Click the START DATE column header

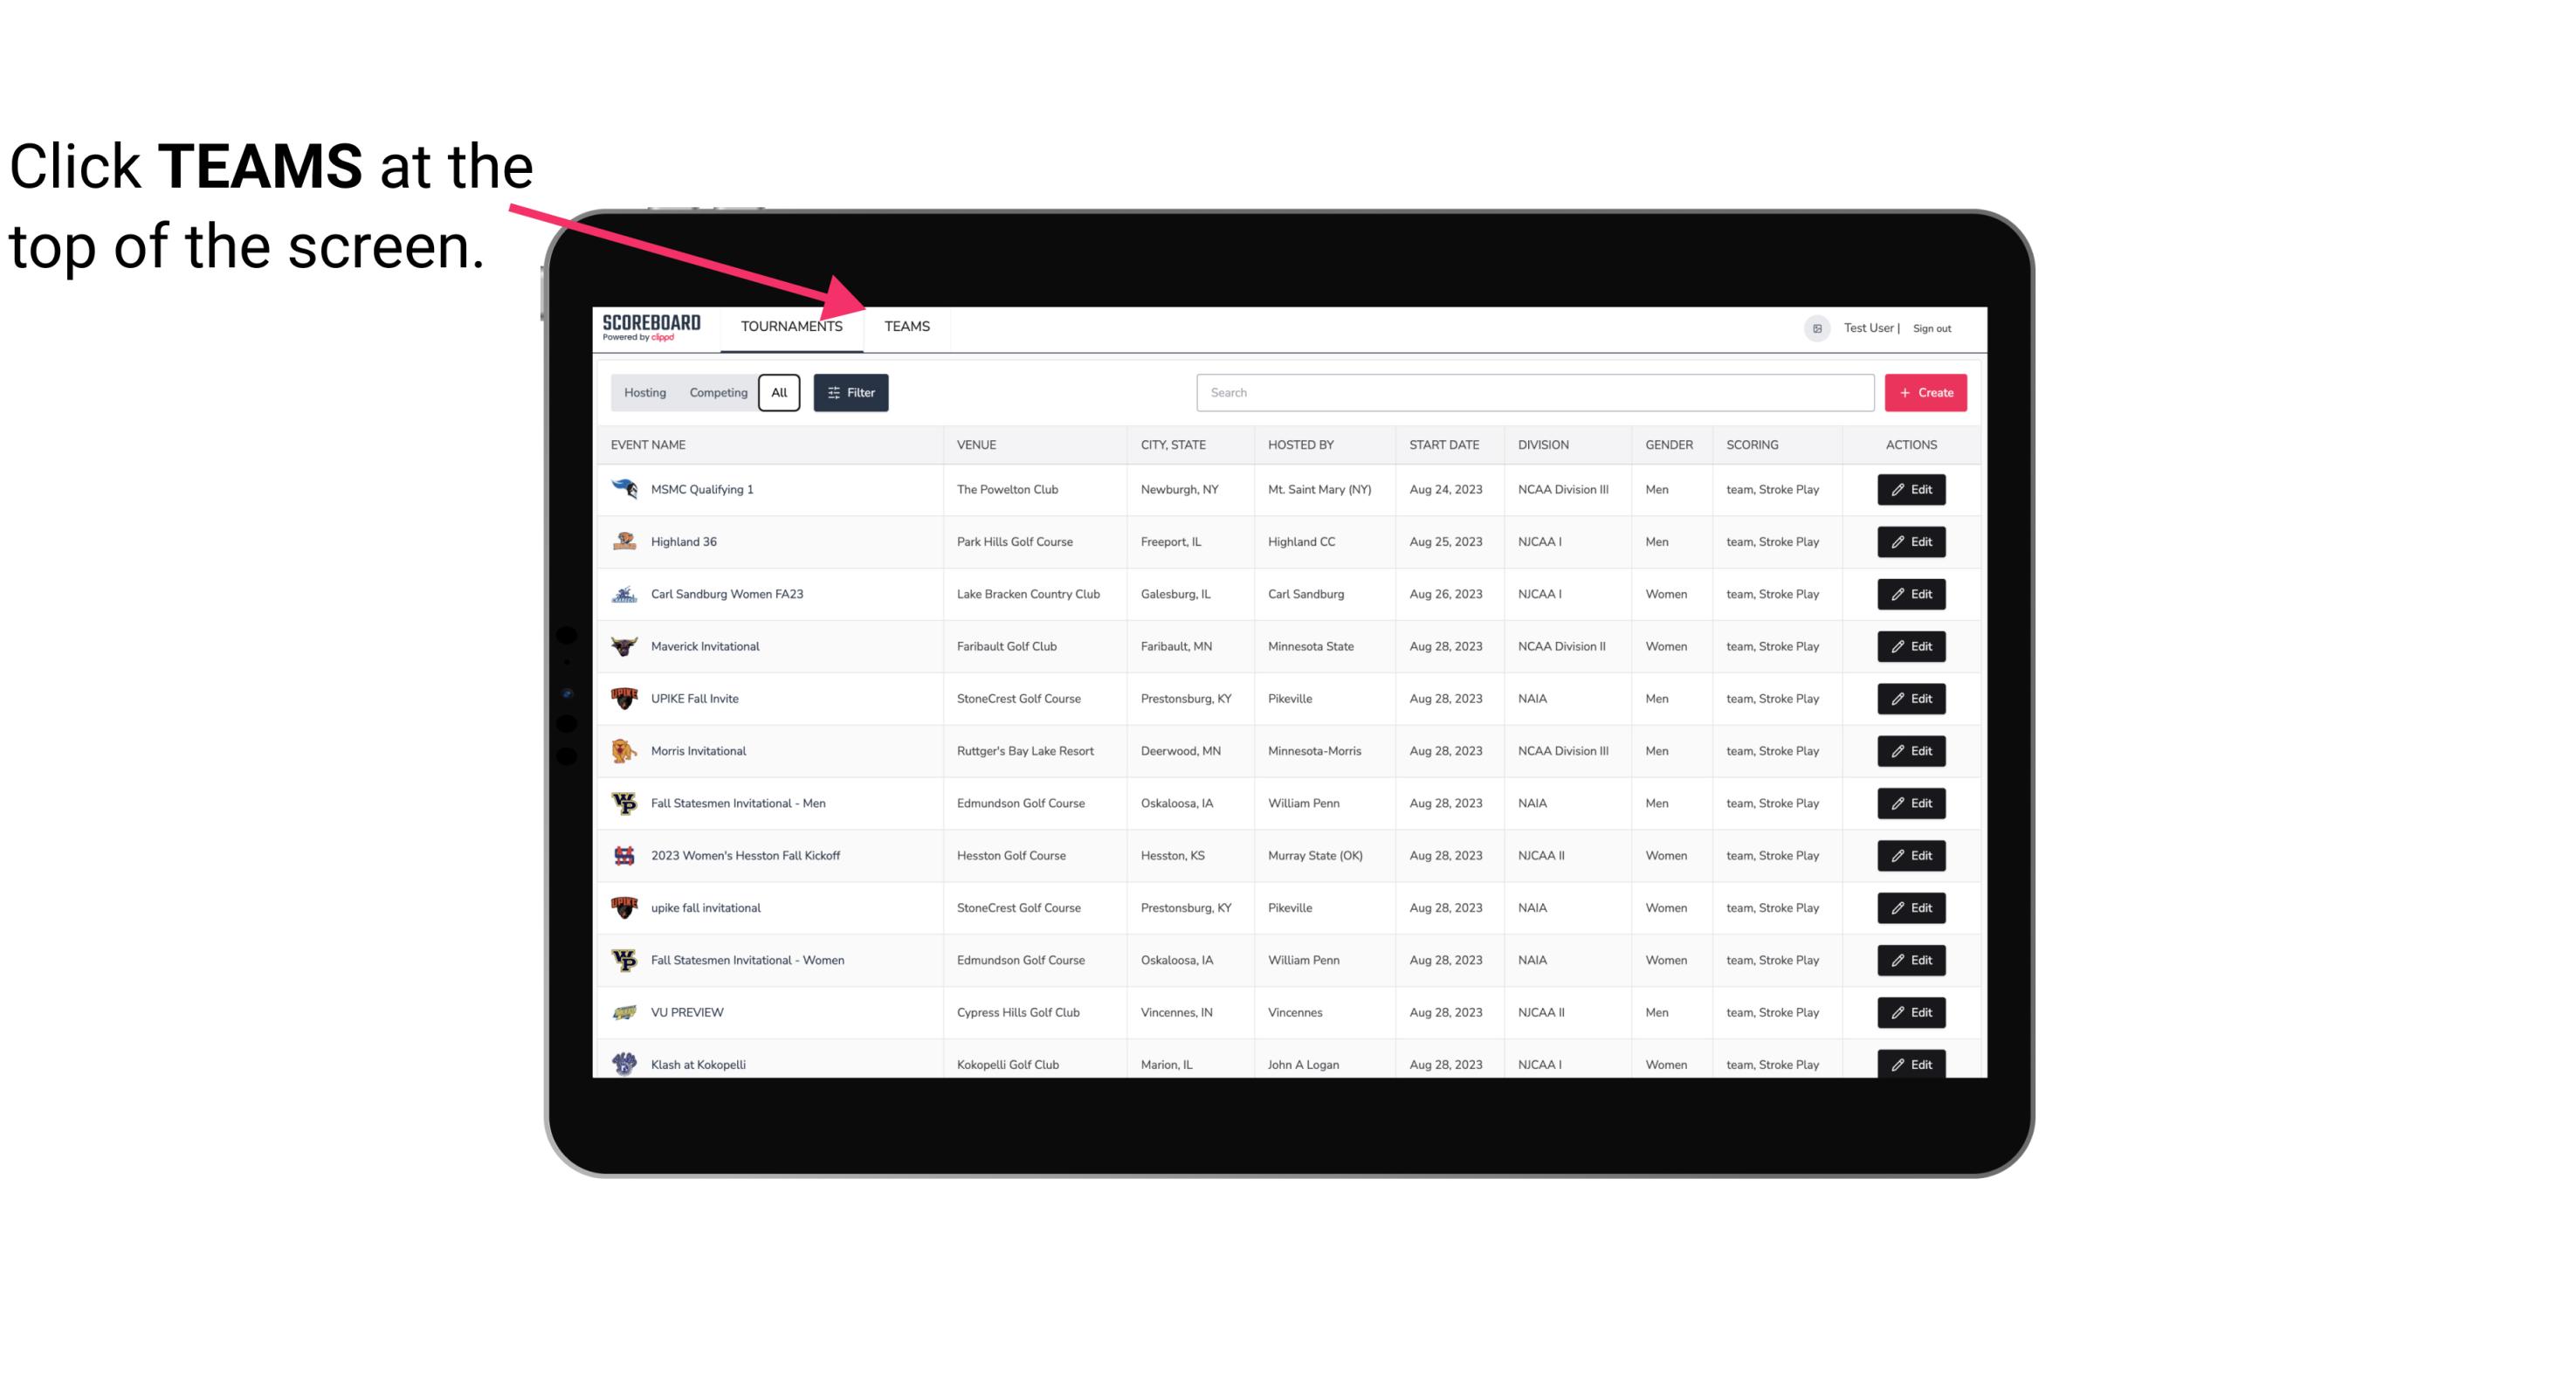[x=1445, y=444]
